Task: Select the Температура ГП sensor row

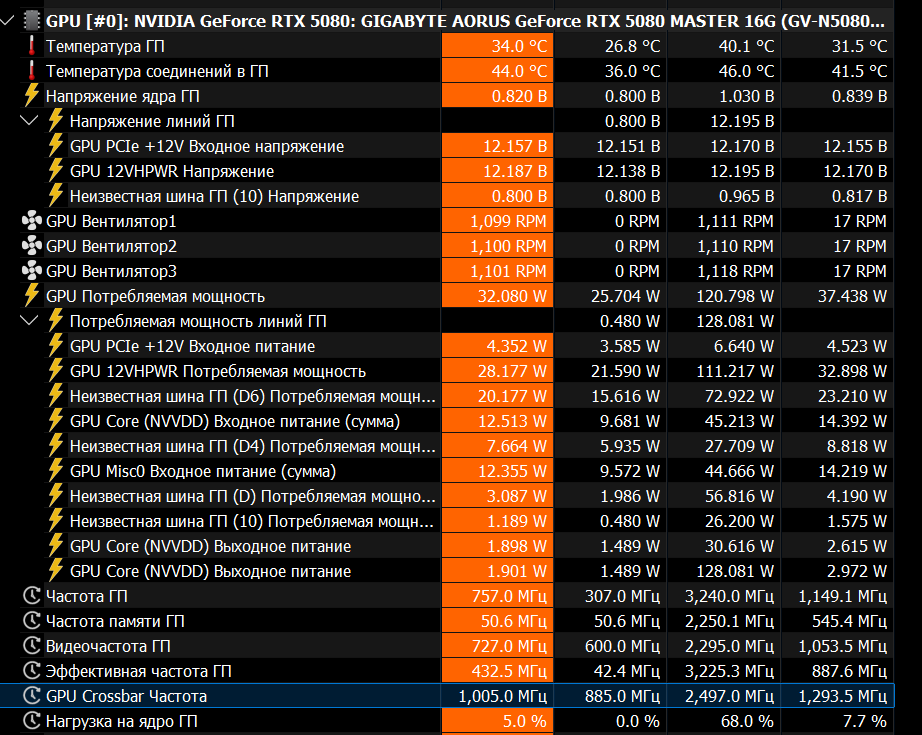Action: (x=447, y=46)
